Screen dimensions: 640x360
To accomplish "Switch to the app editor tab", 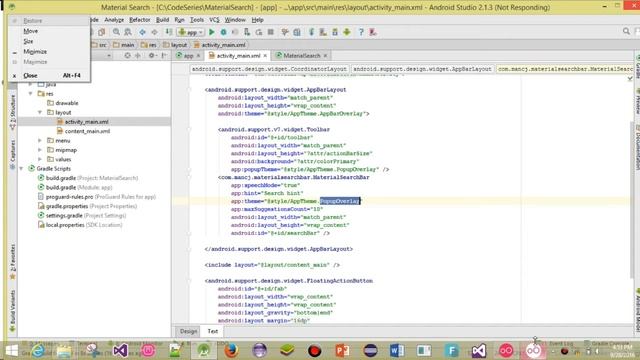I will pyautogui.click(x=188, y=56).
